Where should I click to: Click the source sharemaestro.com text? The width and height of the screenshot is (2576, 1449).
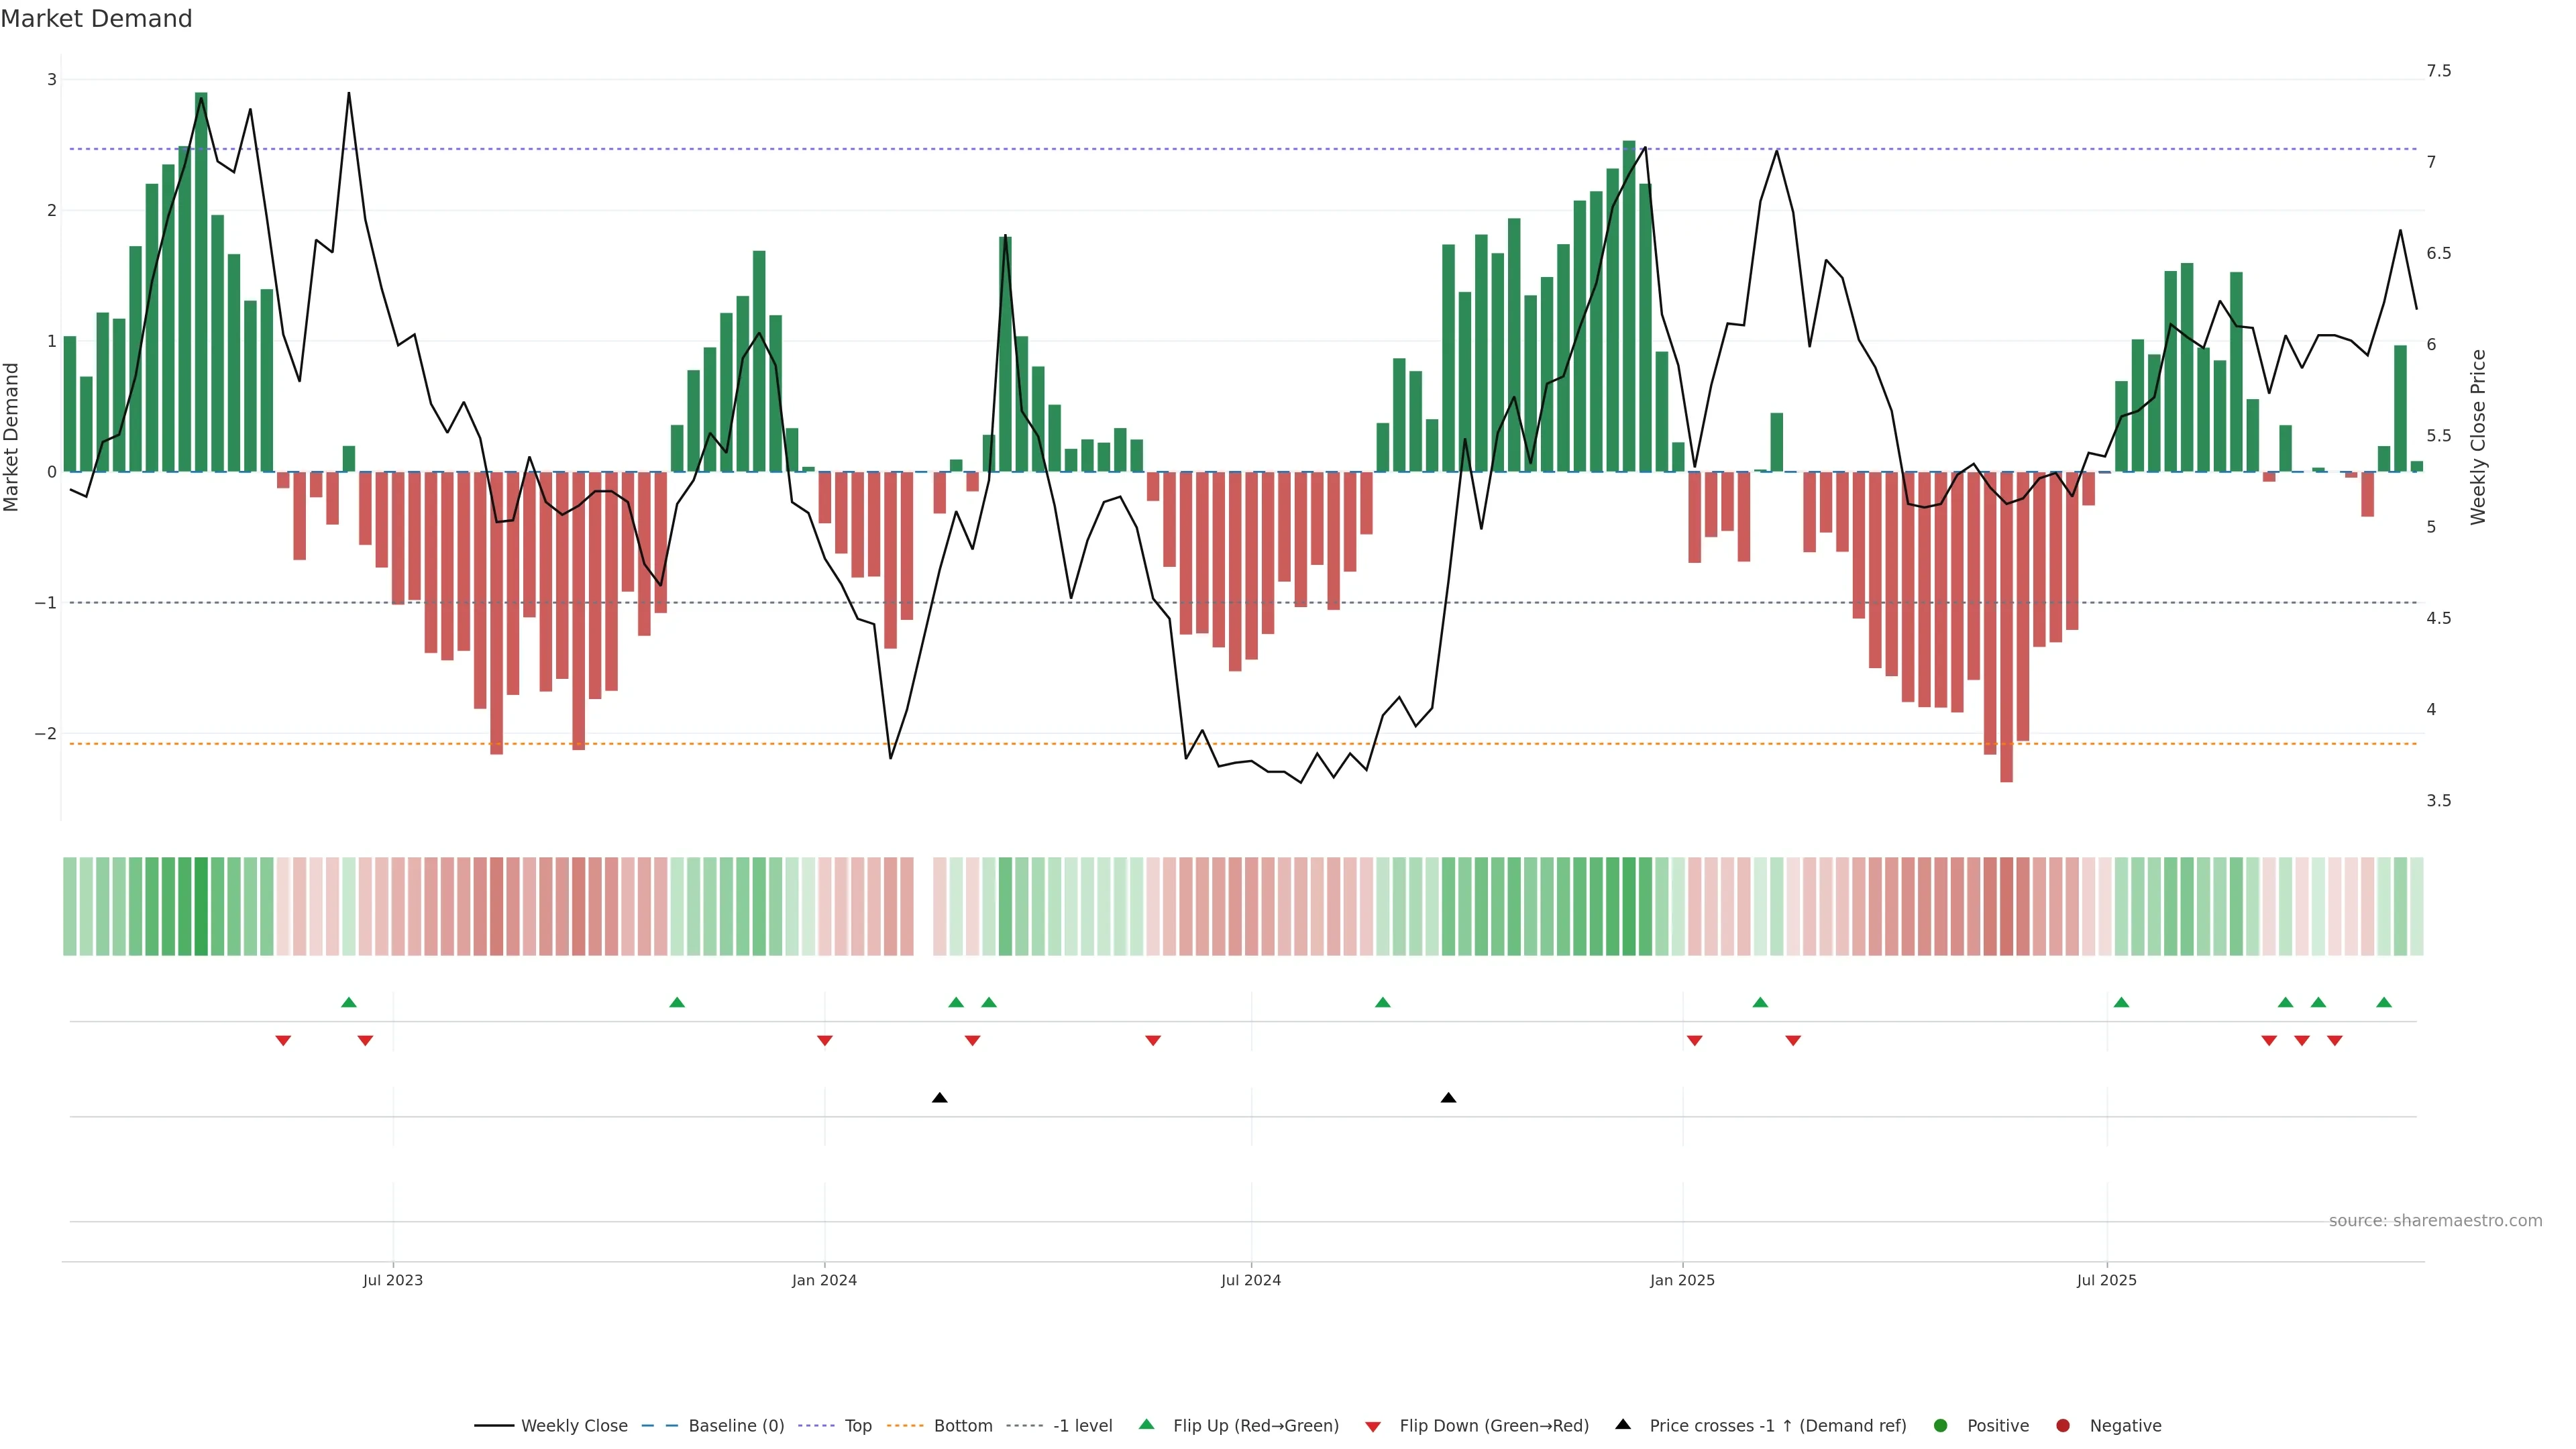(x=2435, y=1220)
